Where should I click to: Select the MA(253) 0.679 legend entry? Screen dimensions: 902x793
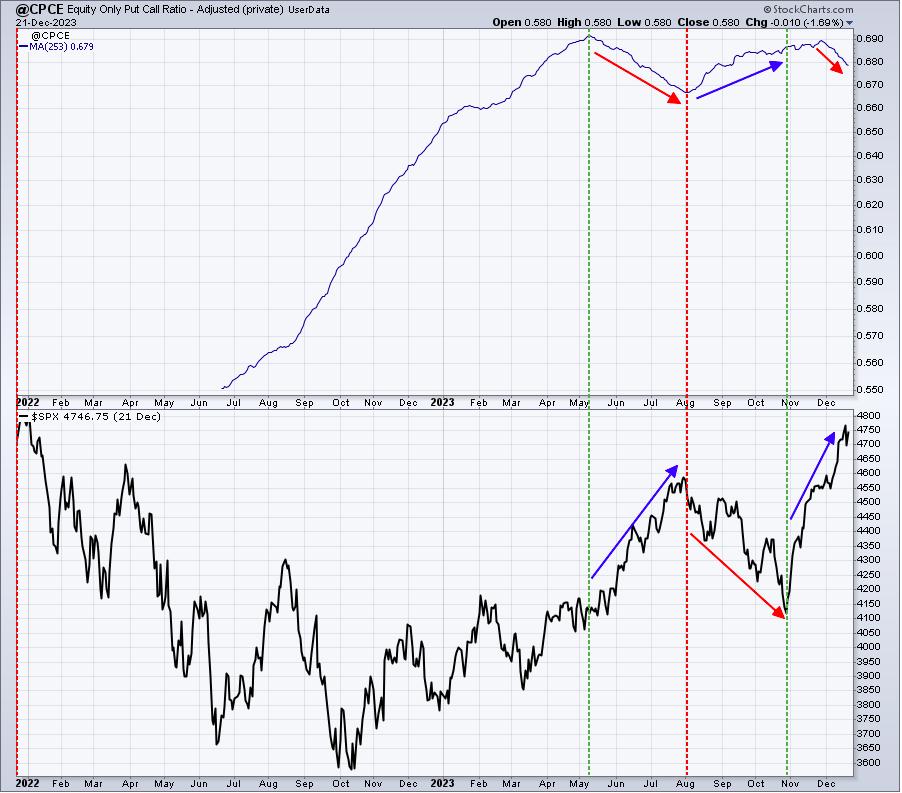[x=57, y=47]
